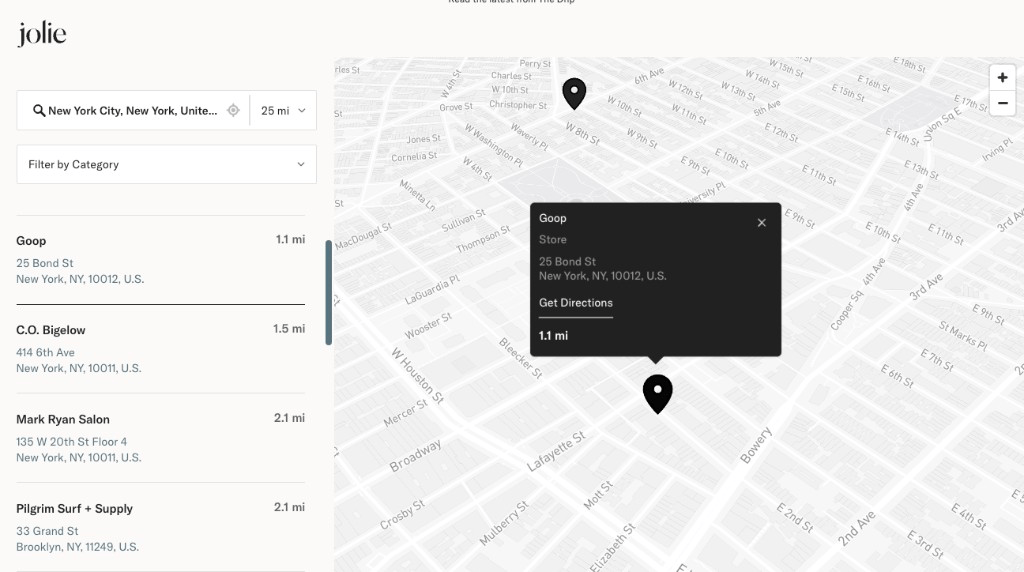Select the Goop store listing
This screenshot has width=1024, height=572.
point(161,260)
